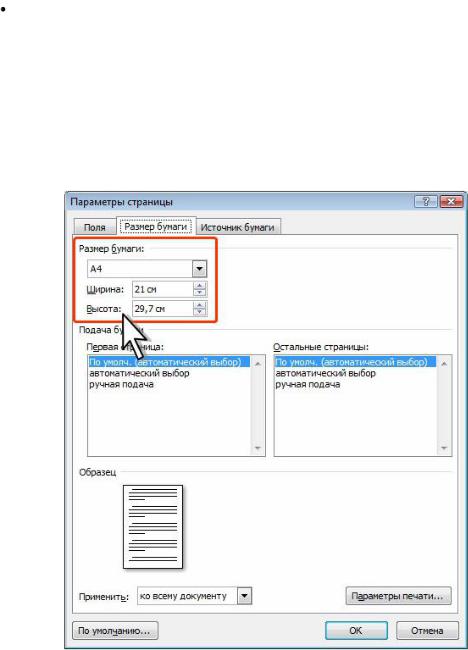Image resolution: width=468 pixels, height=650 pixels.
Task: Increase Высота with the up arrow
Action: click(200, 305)
